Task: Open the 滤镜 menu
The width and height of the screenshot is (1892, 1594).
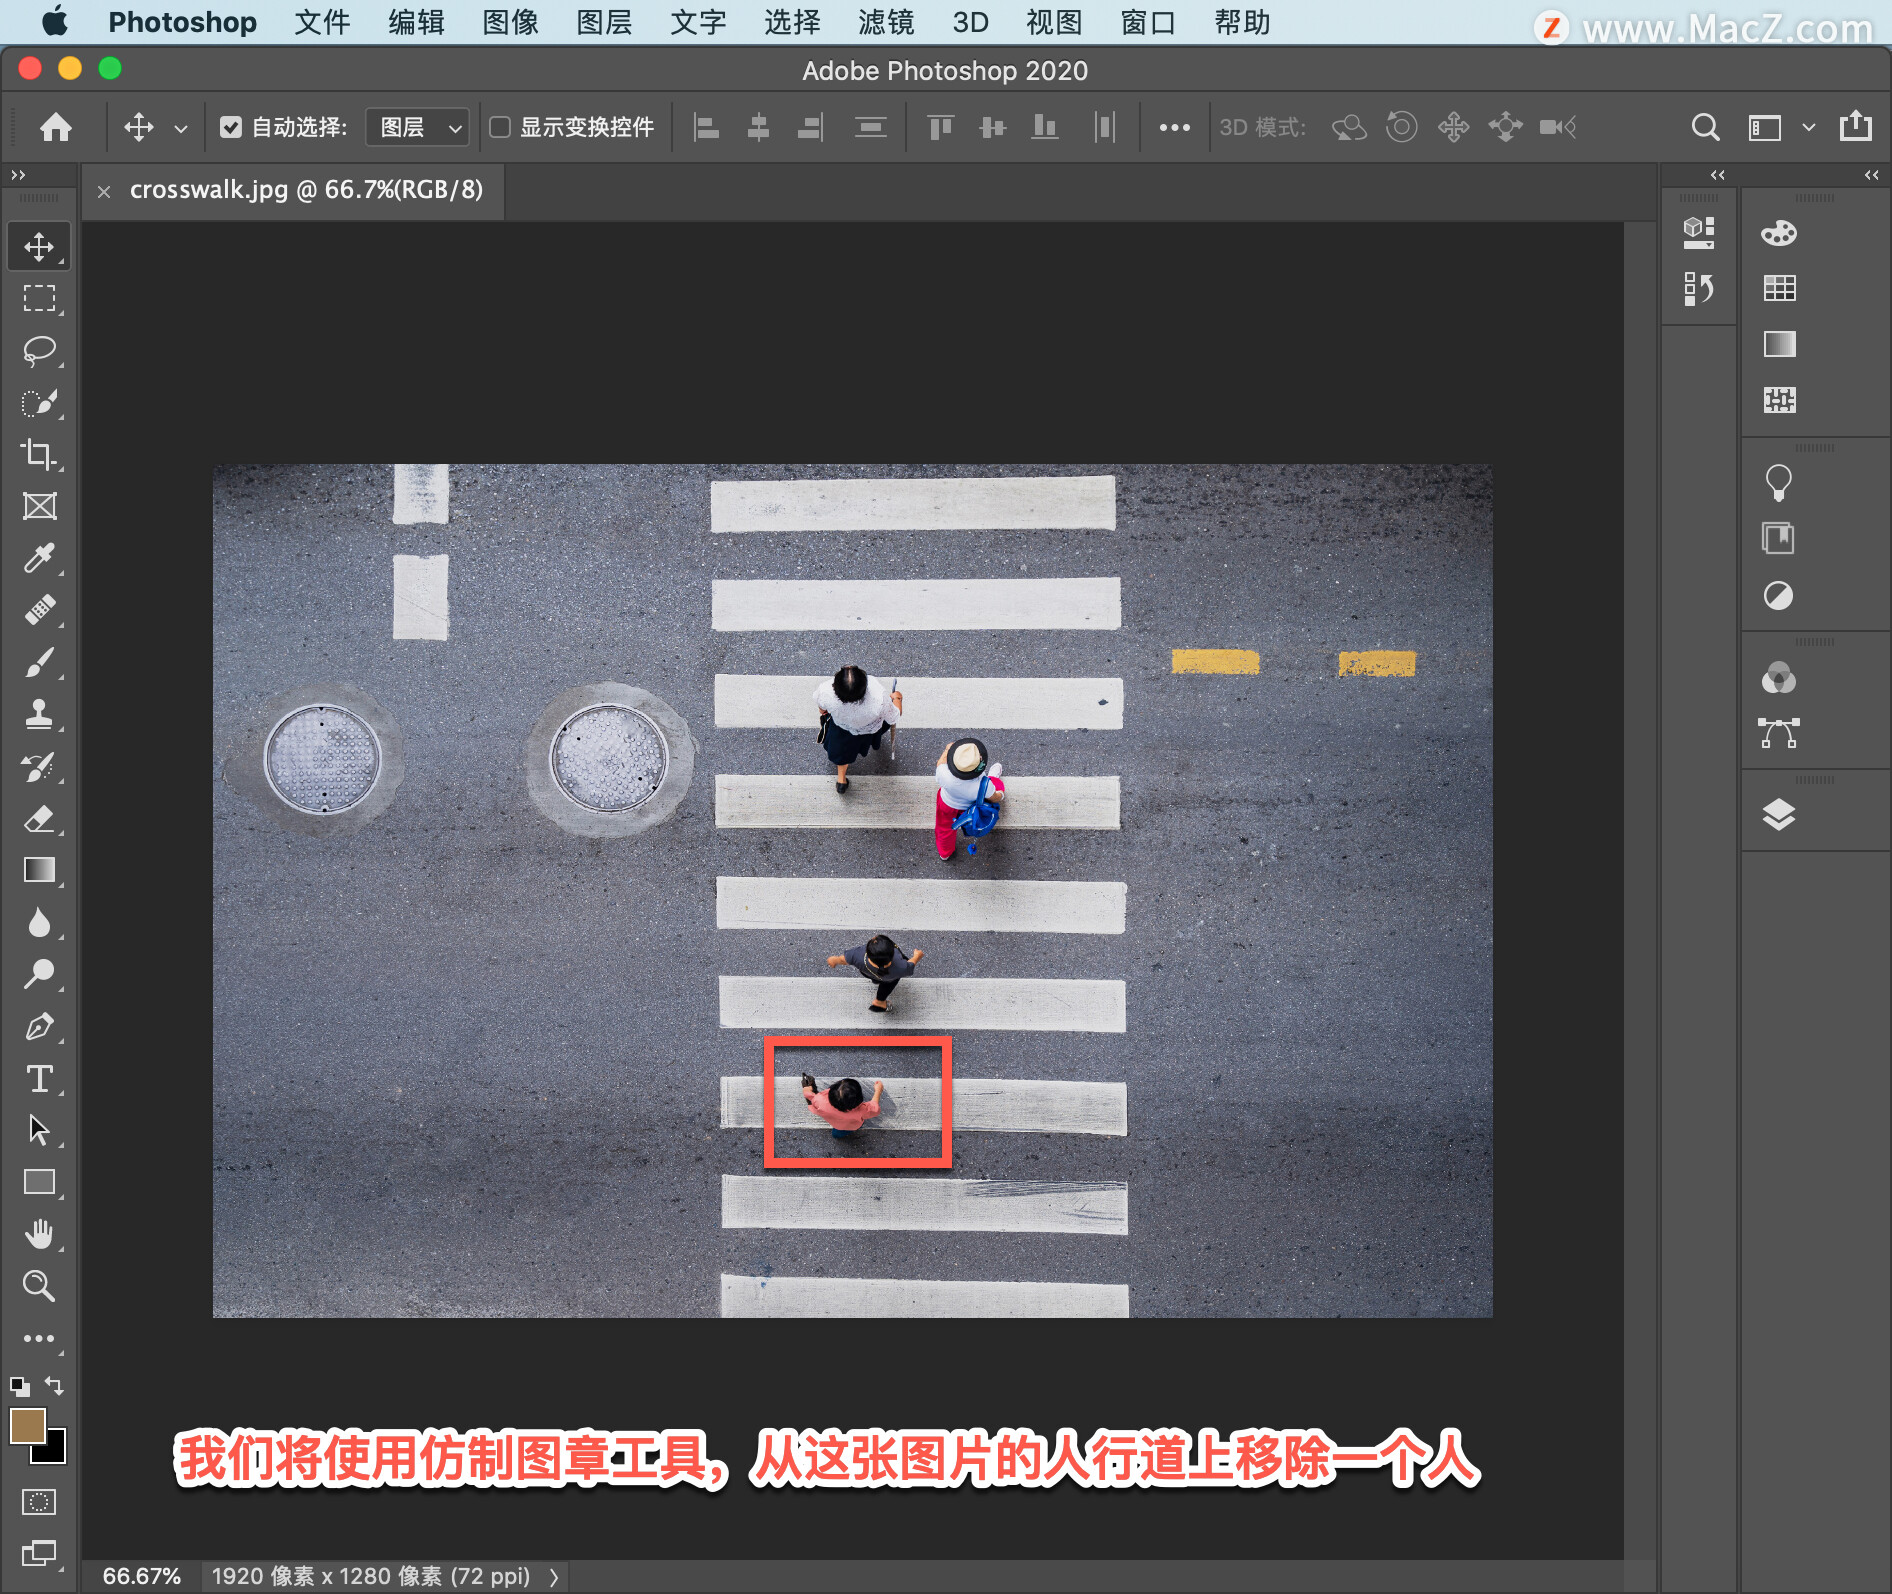Action: [x=885, y=22]
